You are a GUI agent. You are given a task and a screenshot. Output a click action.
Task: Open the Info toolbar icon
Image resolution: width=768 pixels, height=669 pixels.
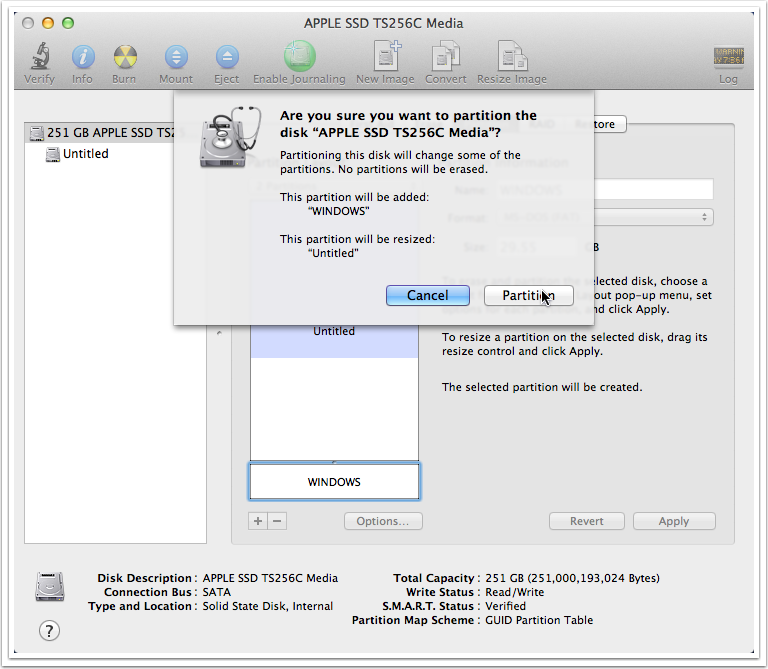coord(82,57)
